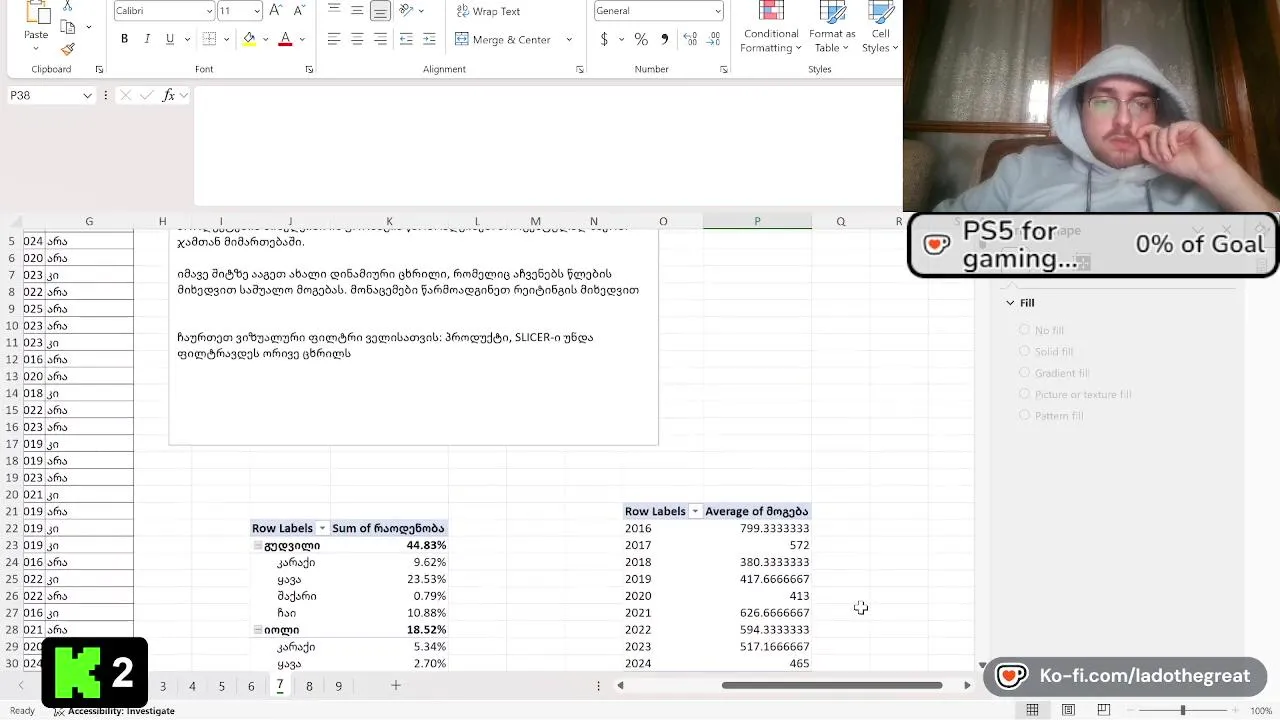Click the Borders icon
Viewport: 1280px width, 720px height.
209,39
